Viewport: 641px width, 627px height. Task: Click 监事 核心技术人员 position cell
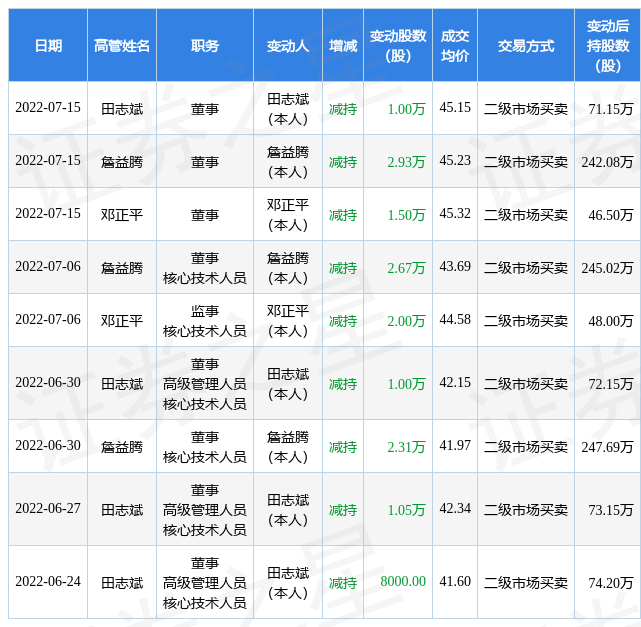tap(205, 321)
